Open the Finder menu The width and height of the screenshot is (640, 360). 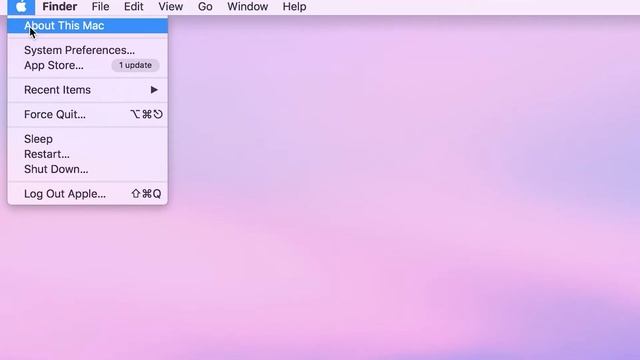point(60,7)
